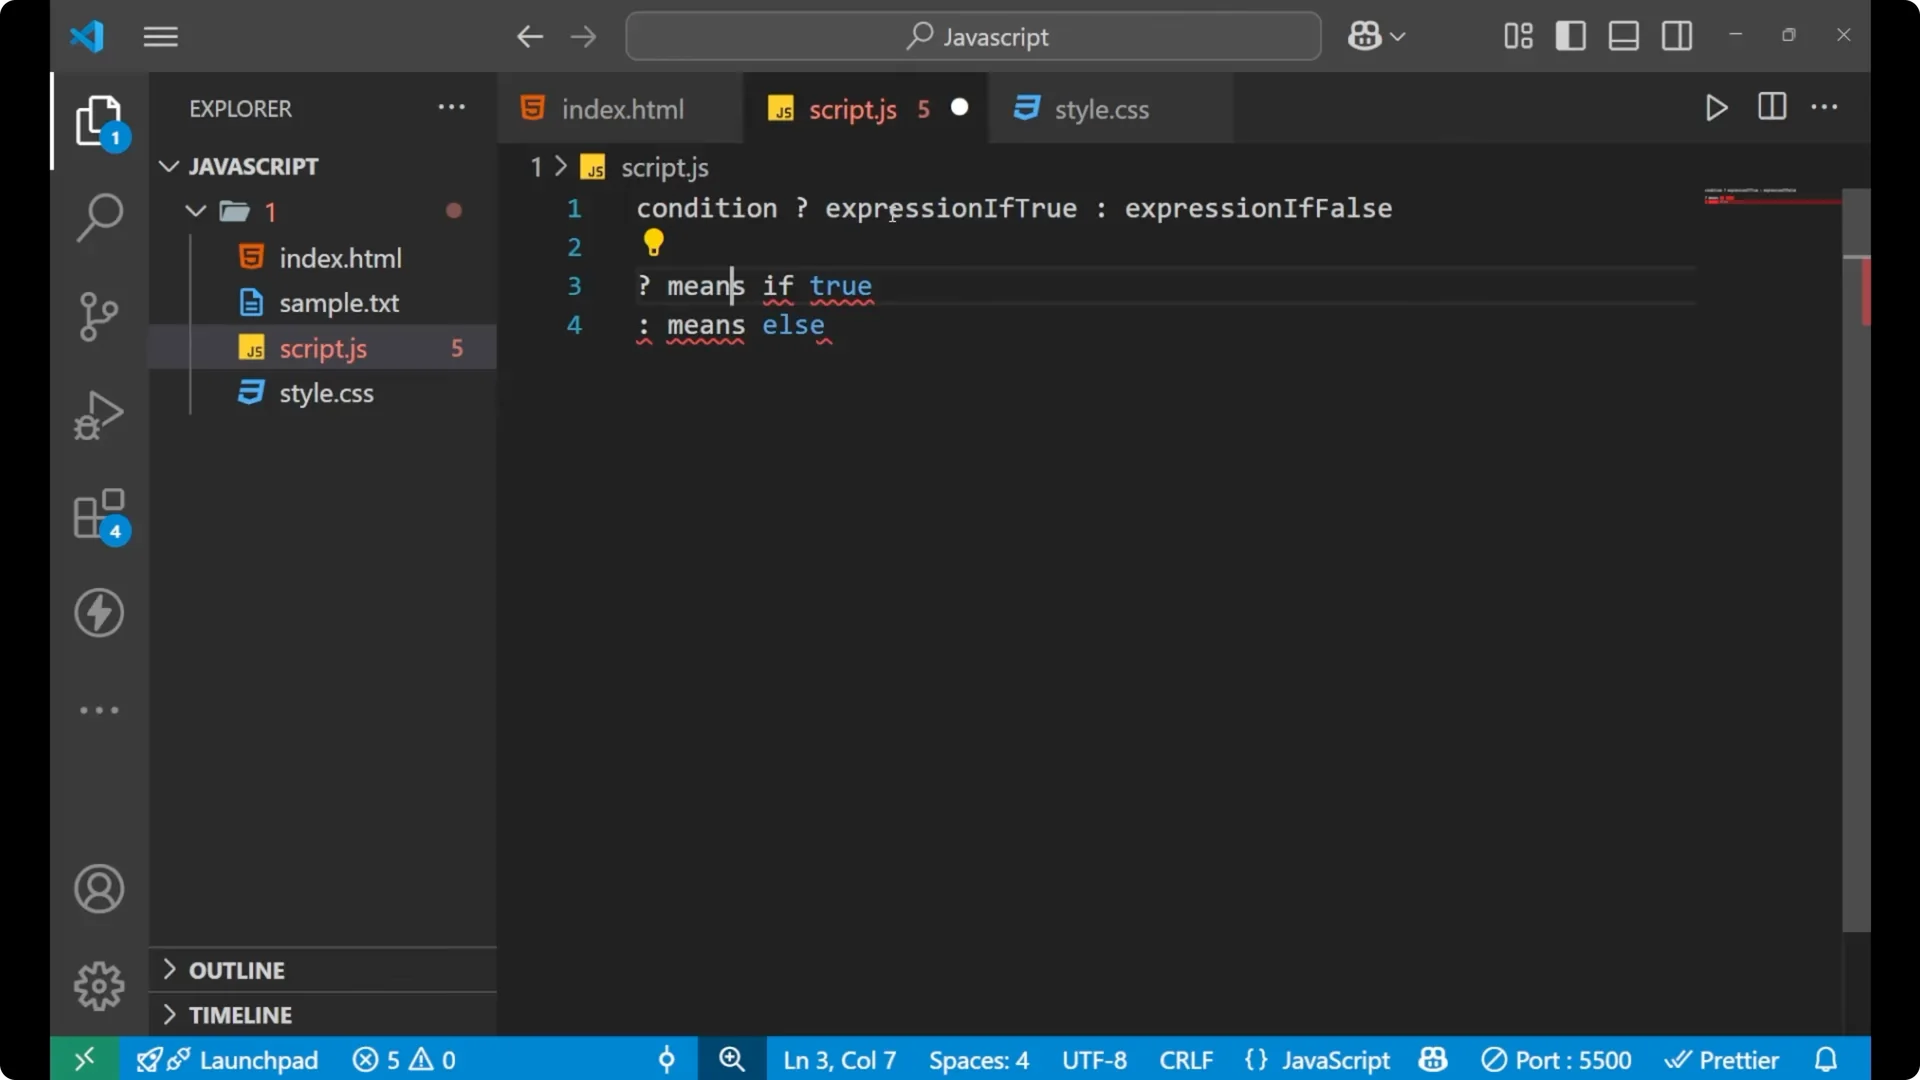Collapse the JAVASCRIPT folder tree

167,166
